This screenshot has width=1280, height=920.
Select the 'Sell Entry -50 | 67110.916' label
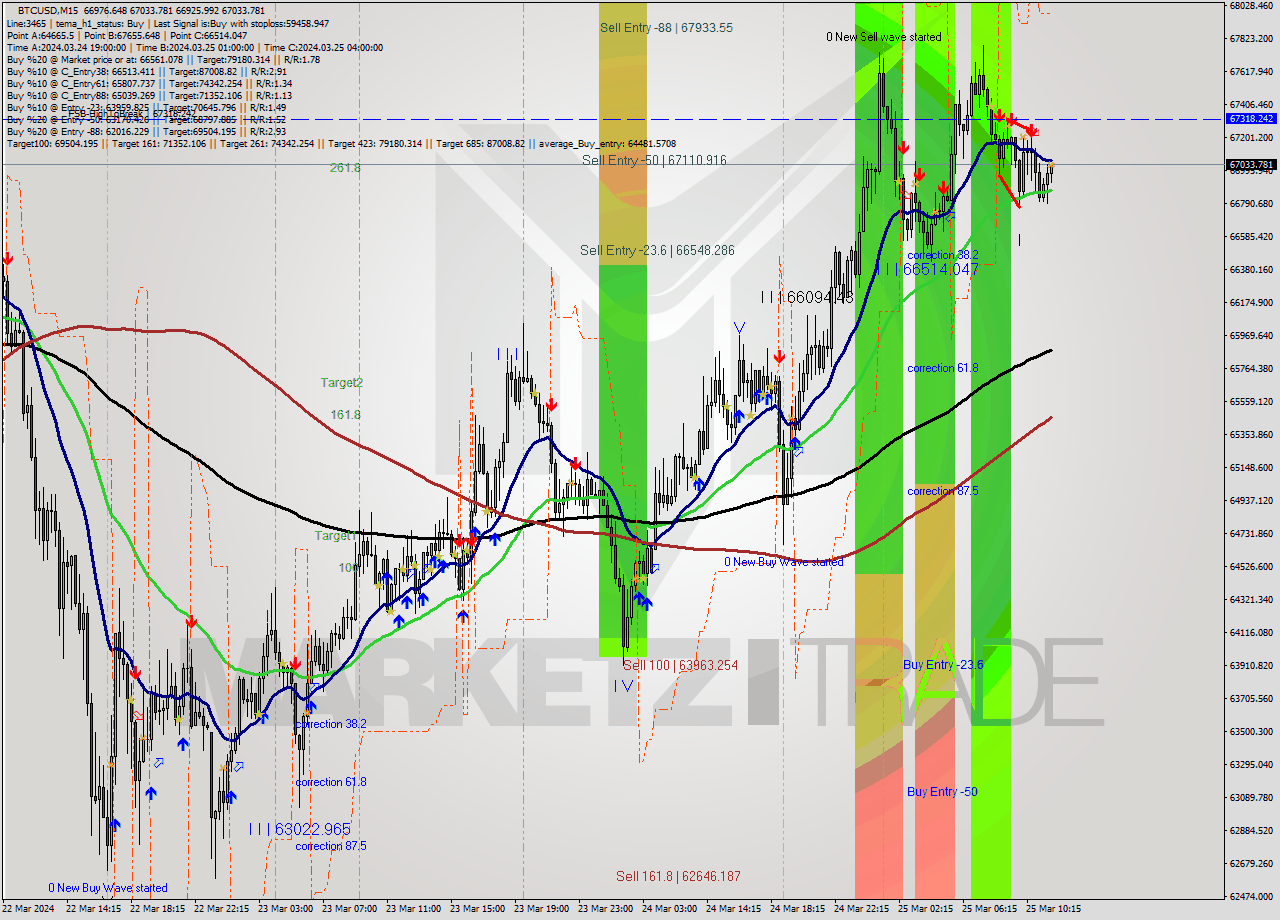tap(654, 160)
